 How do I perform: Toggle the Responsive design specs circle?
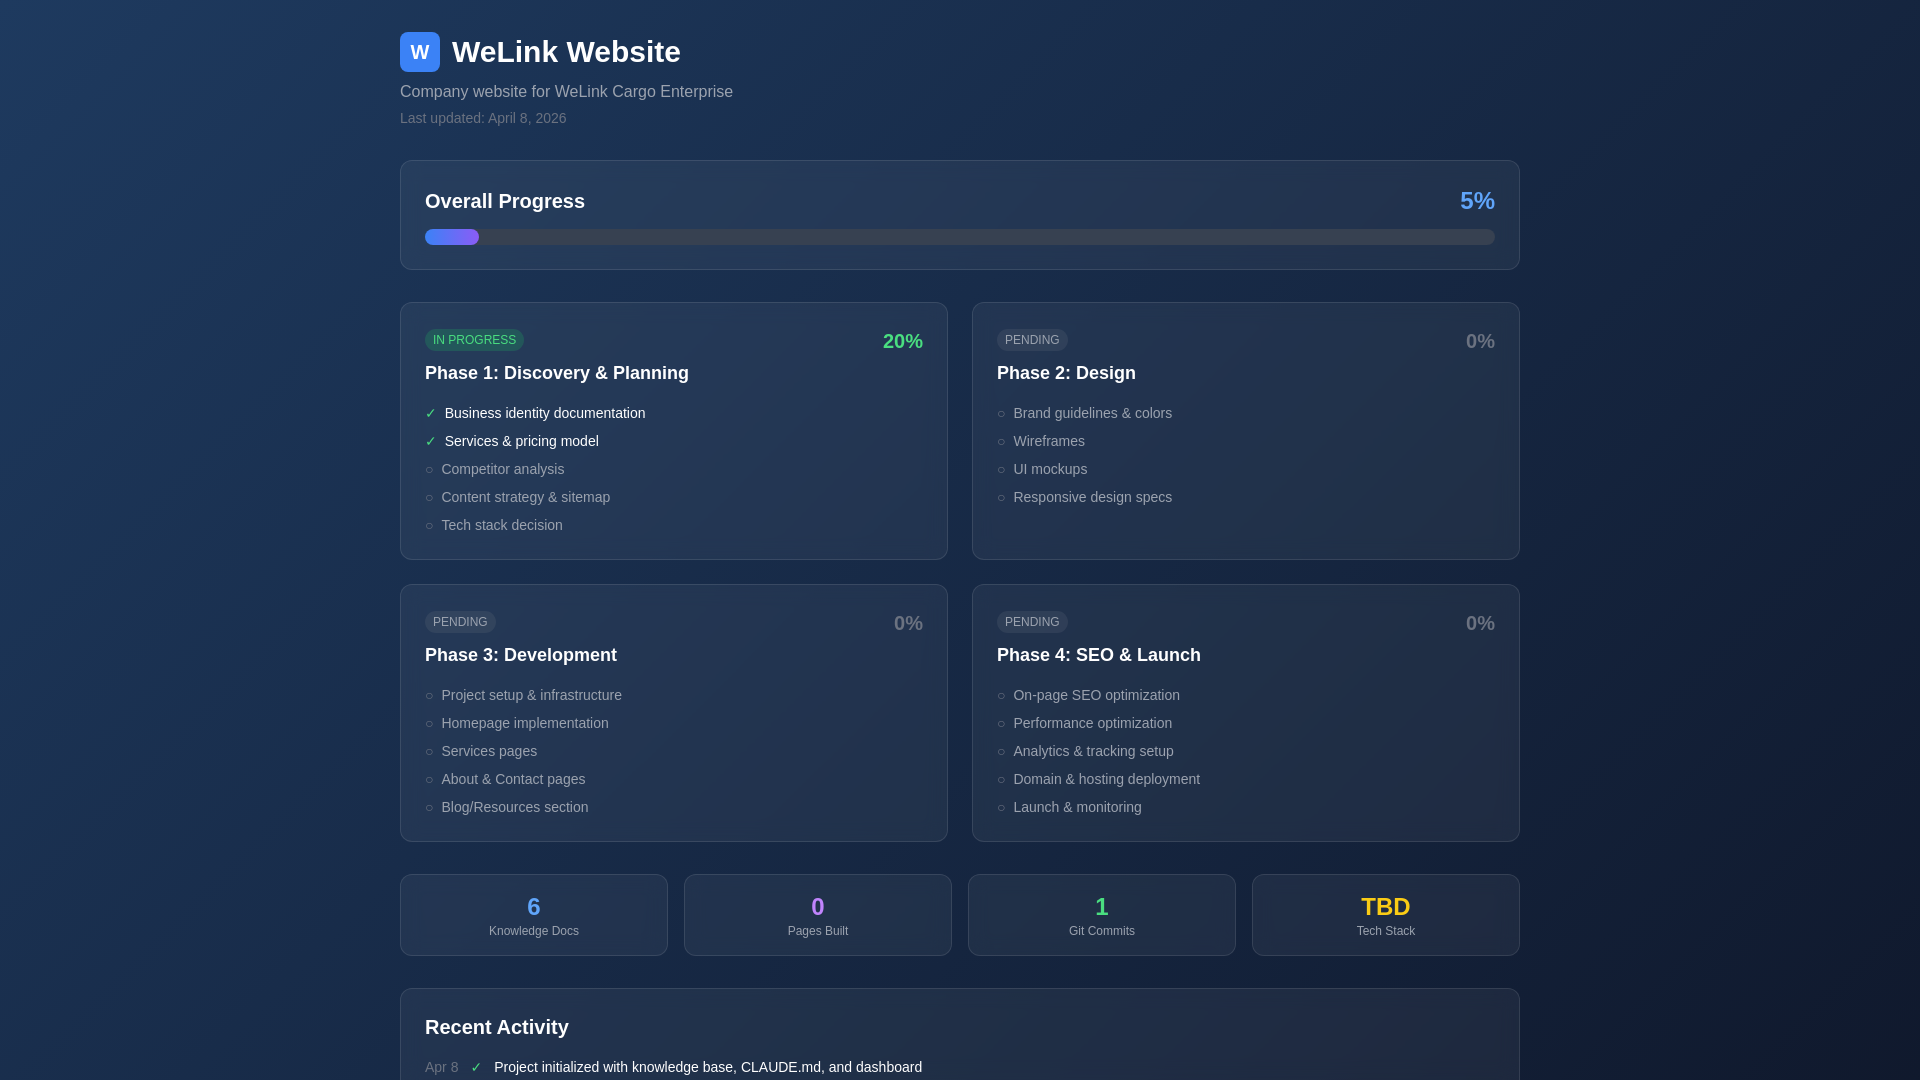click(x=1001, y=498)
